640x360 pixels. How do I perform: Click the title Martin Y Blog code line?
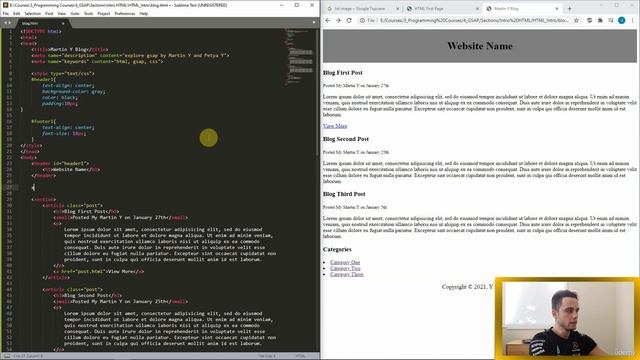pos(70,49)
